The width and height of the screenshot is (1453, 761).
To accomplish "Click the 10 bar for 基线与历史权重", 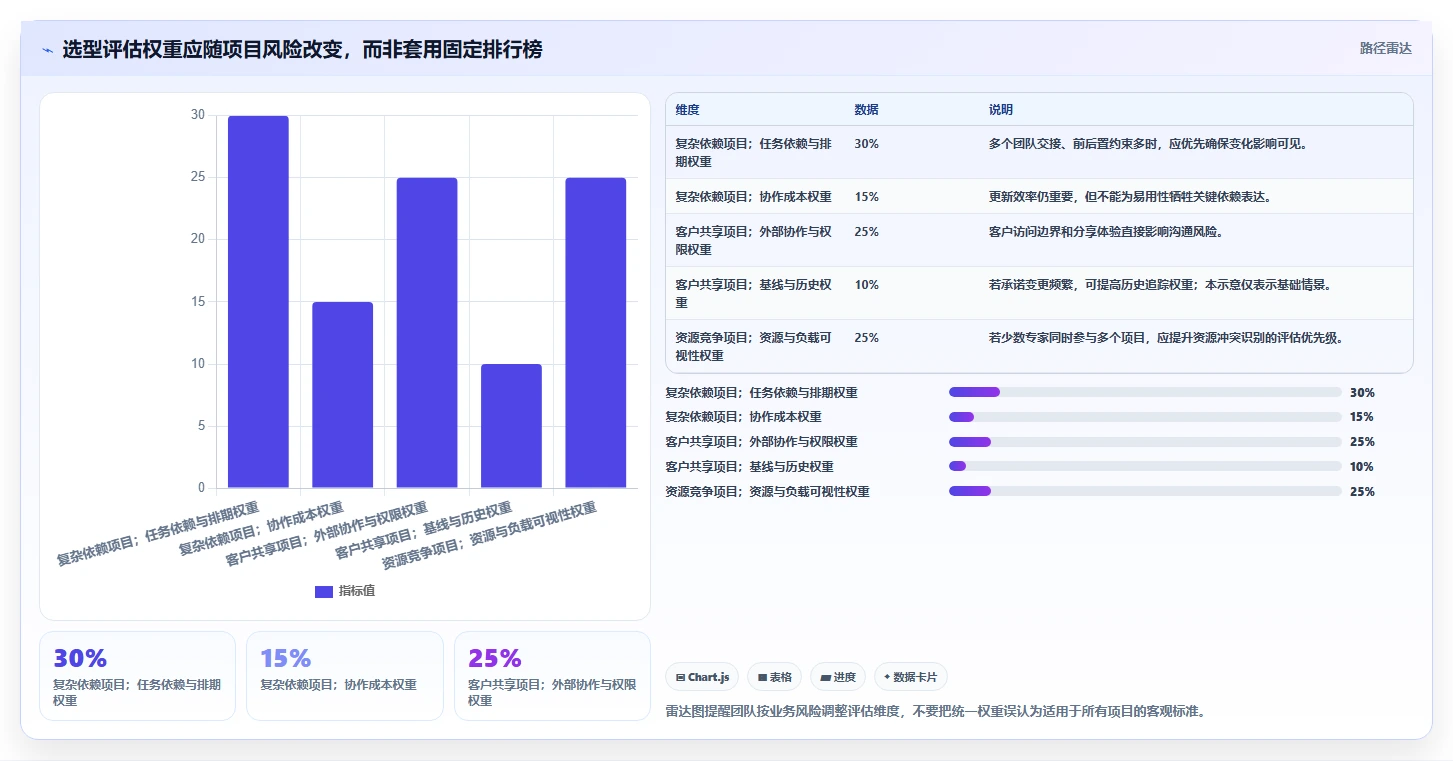I will 511,426.
